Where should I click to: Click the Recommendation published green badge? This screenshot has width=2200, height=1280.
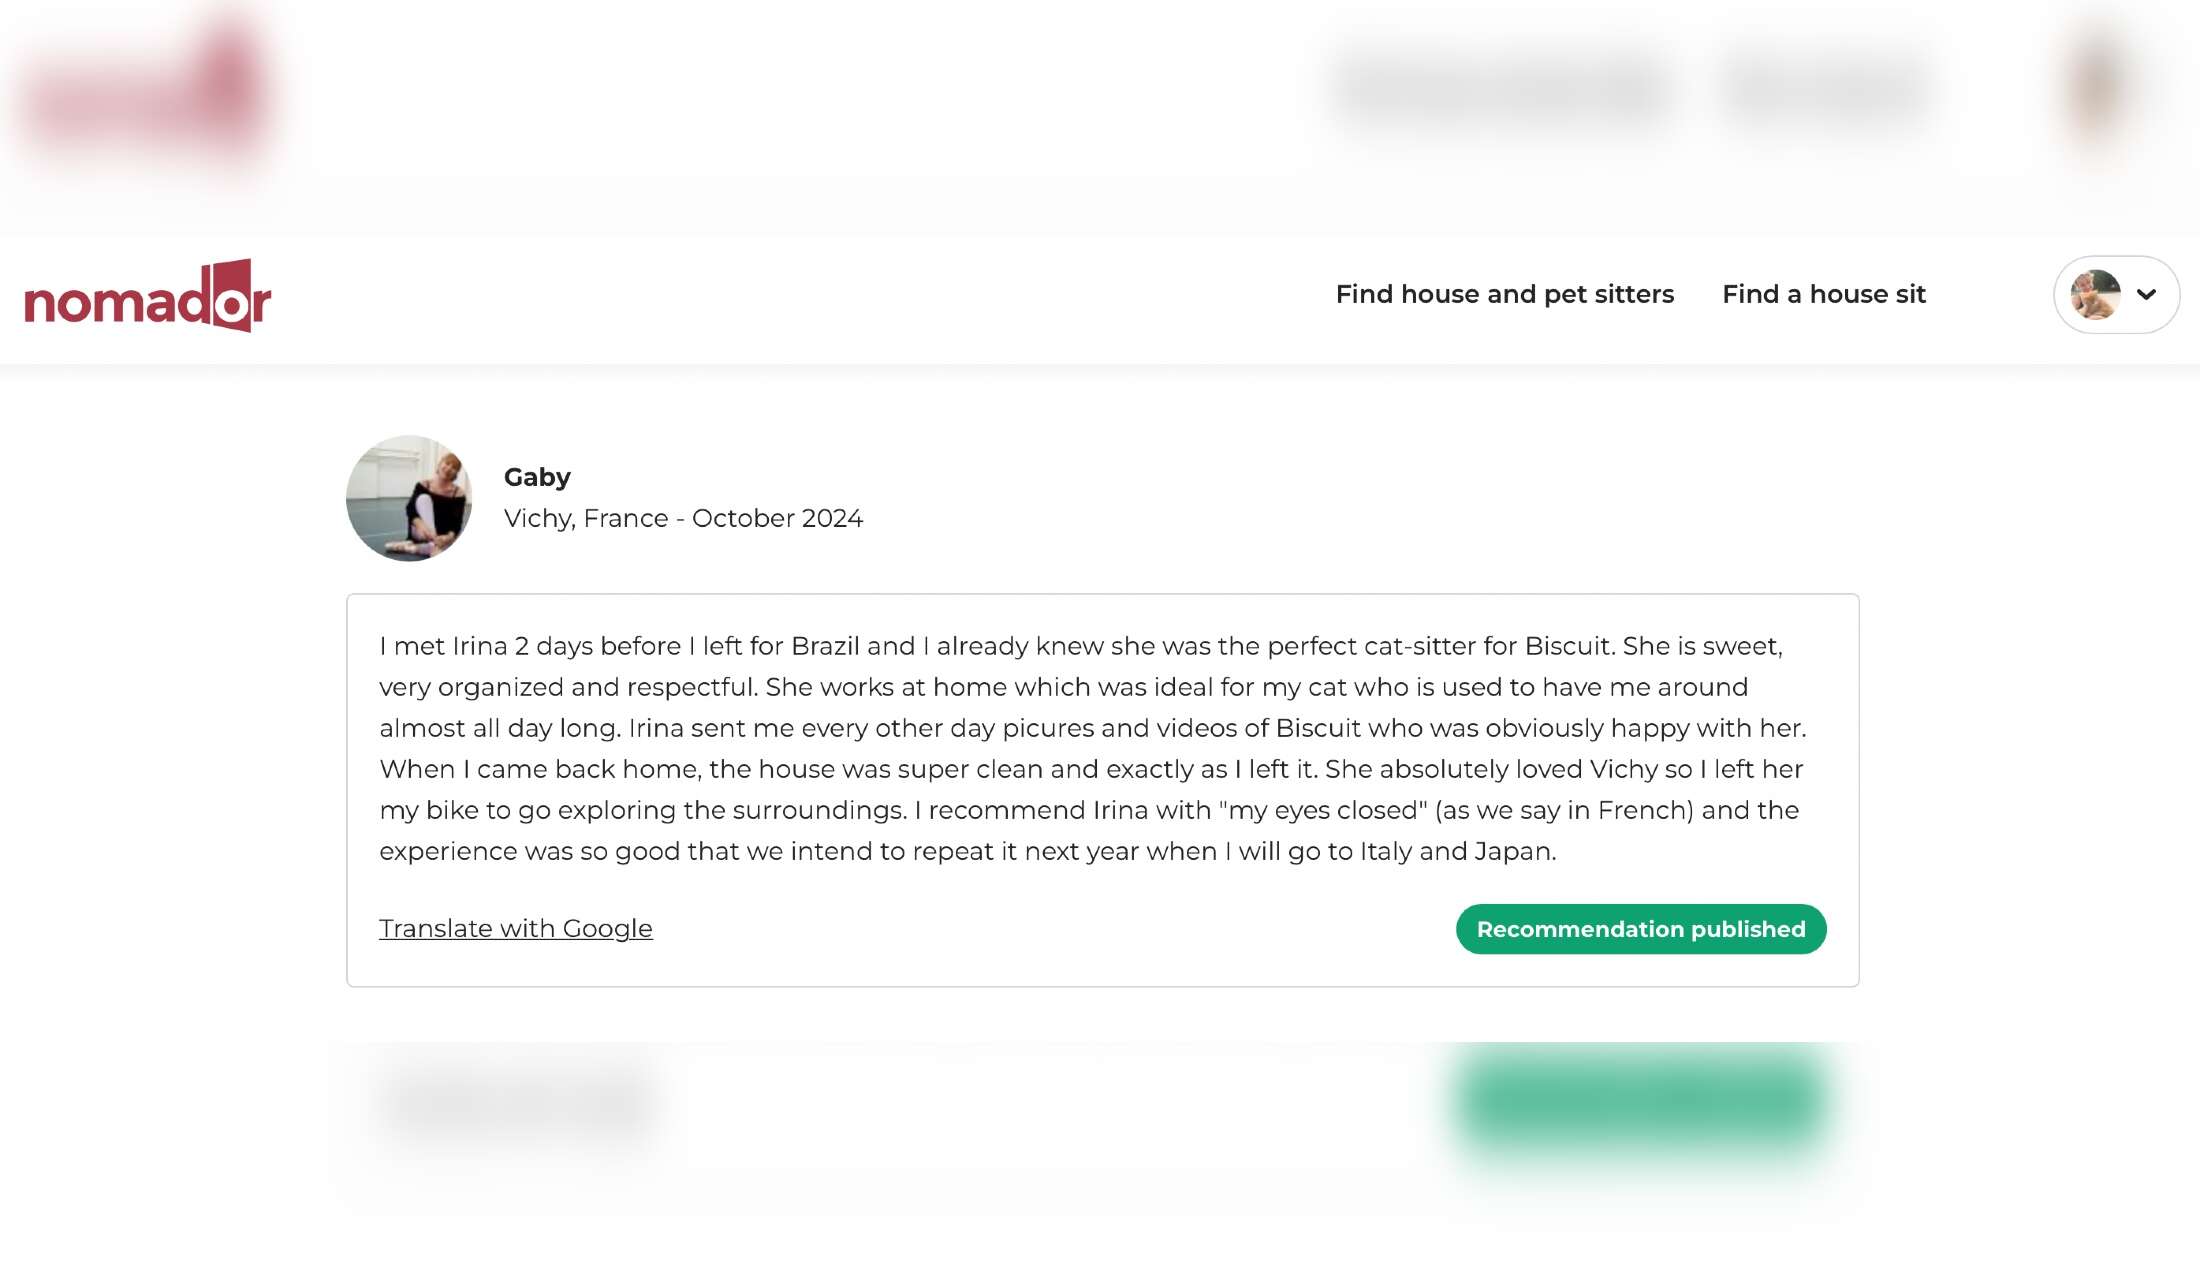(x=1641, y=929)
